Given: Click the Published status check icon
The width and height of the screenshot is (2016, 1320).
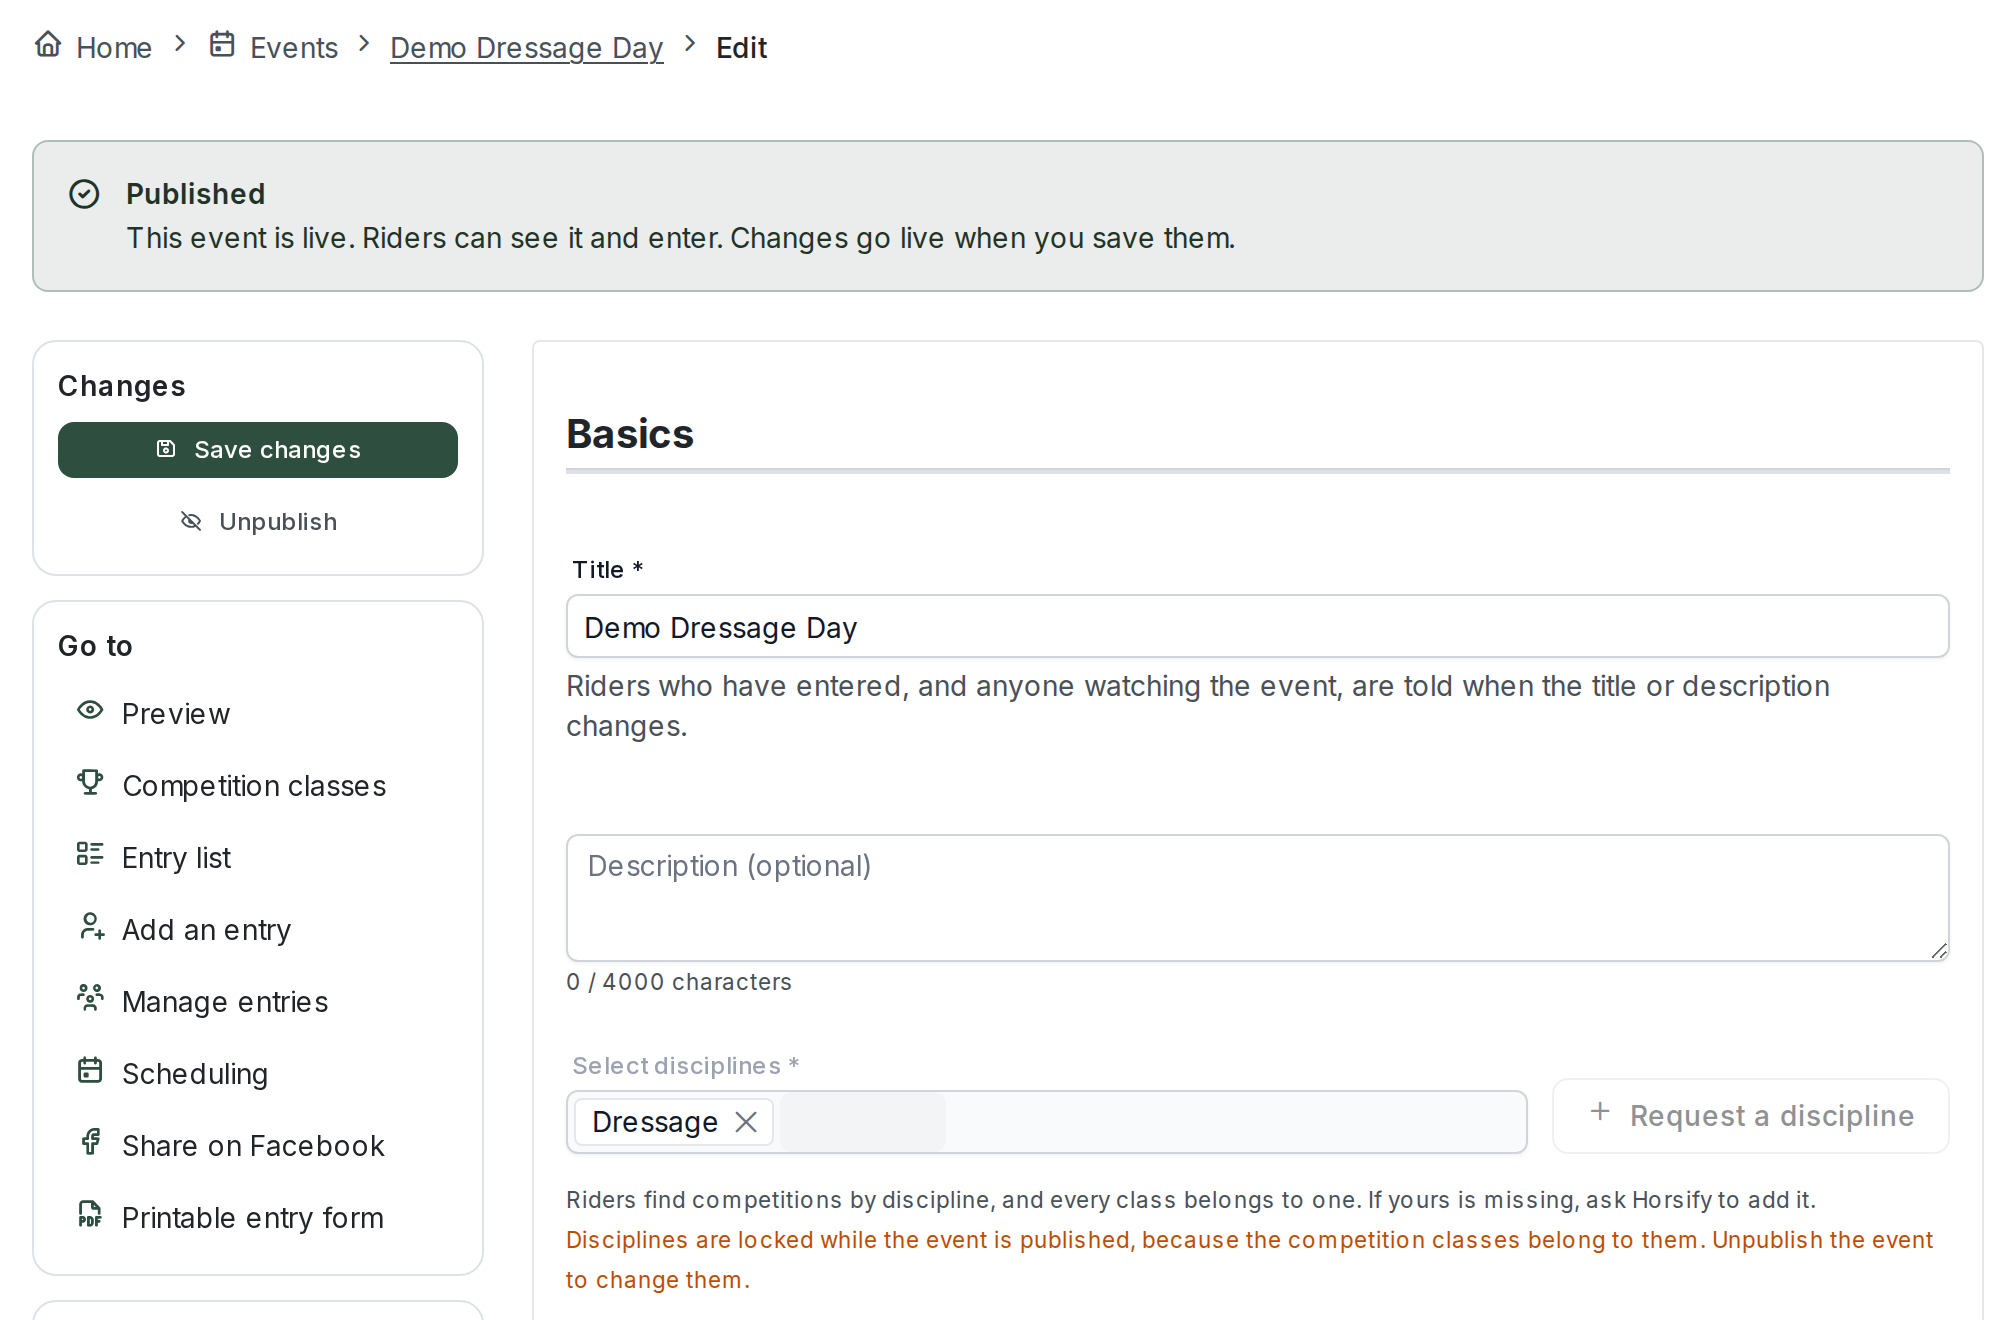Looking at the screenshot, I should (x=84, y=194).
